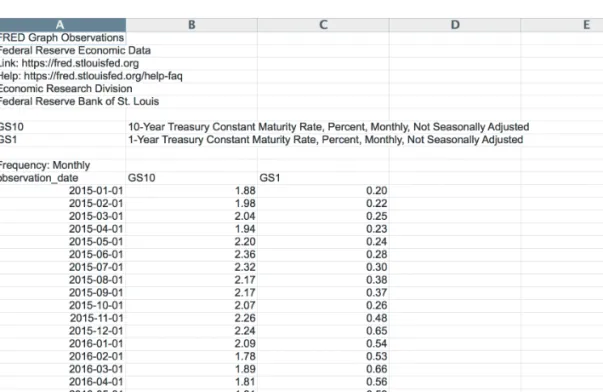
Task: Select date cell 2016-03-01
Action: tap(63, 369)
